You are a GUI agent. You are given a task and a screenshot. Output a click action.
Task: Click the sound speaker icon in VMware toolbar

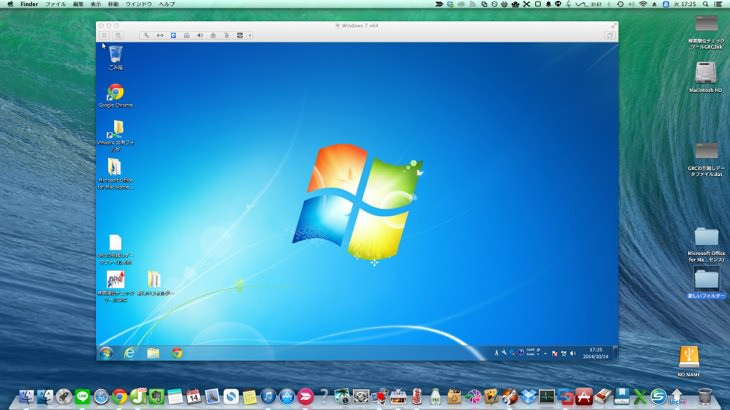tap(200, 35)
